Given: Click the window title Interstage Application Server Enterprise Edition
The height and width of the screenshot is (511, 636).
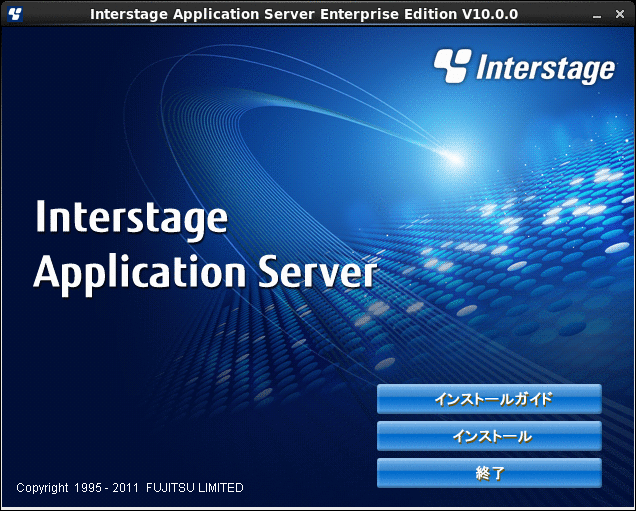Looking at the screenshot, I should 304,14.
